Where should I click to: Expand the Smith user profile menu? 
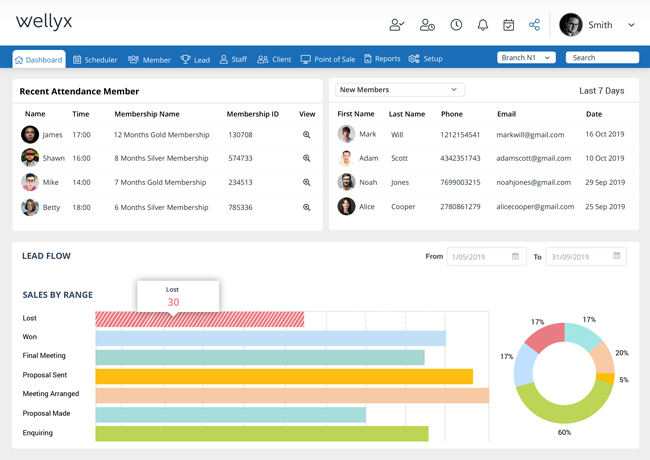point(631,25)
